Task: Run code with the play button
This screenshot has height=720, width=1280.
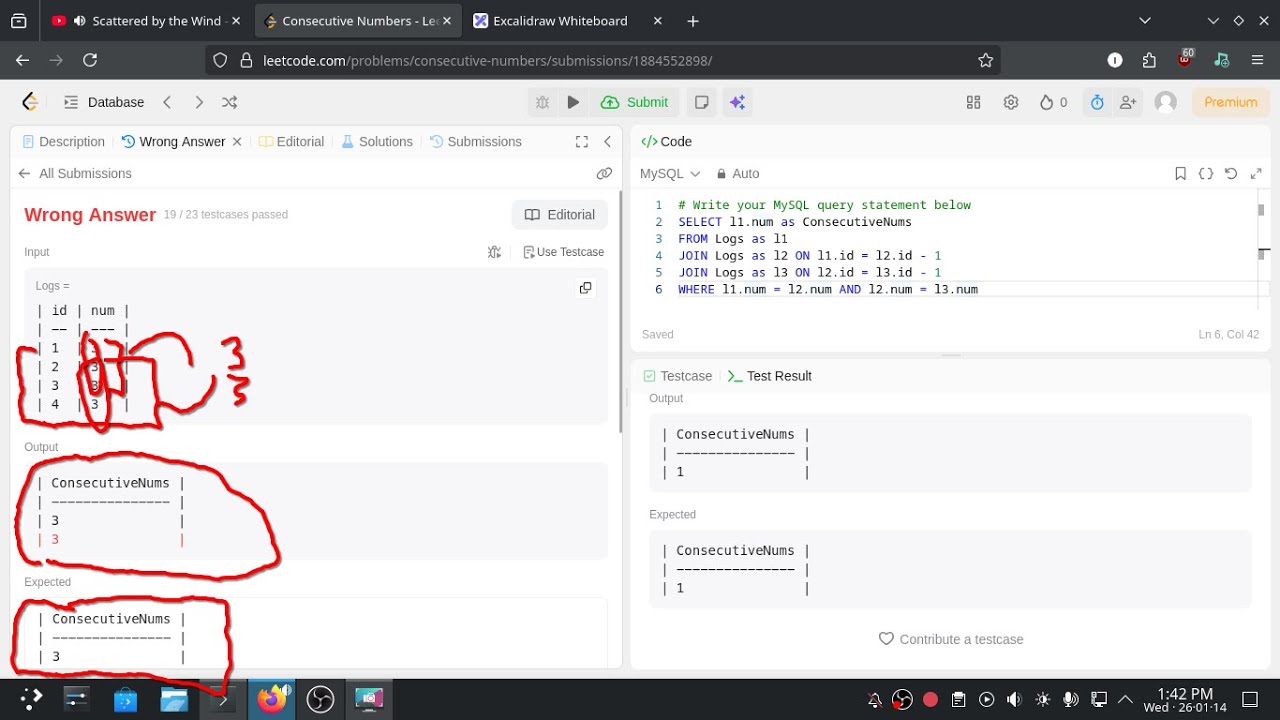Action: [x=573, y=102]
